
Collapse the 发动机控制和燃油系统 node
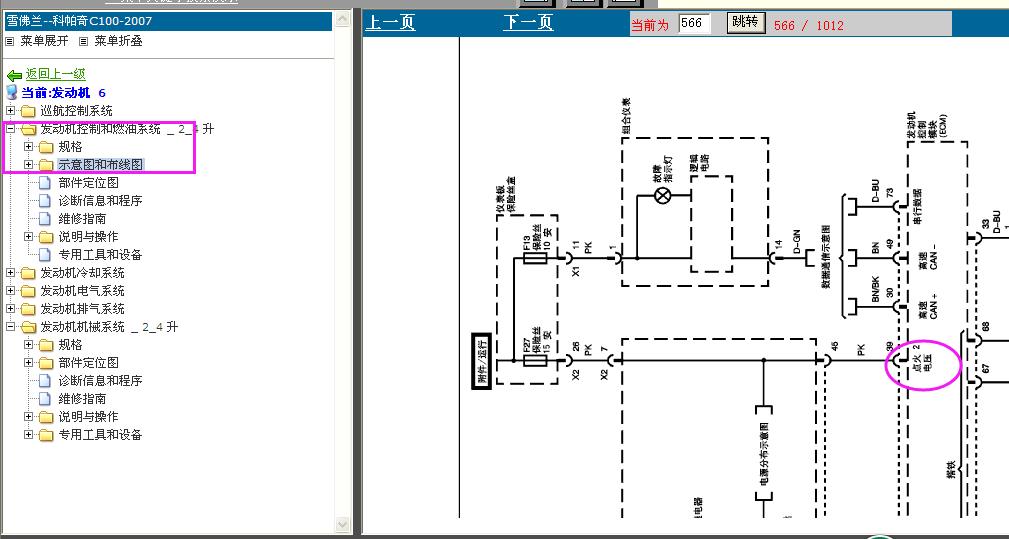(10, 129)
